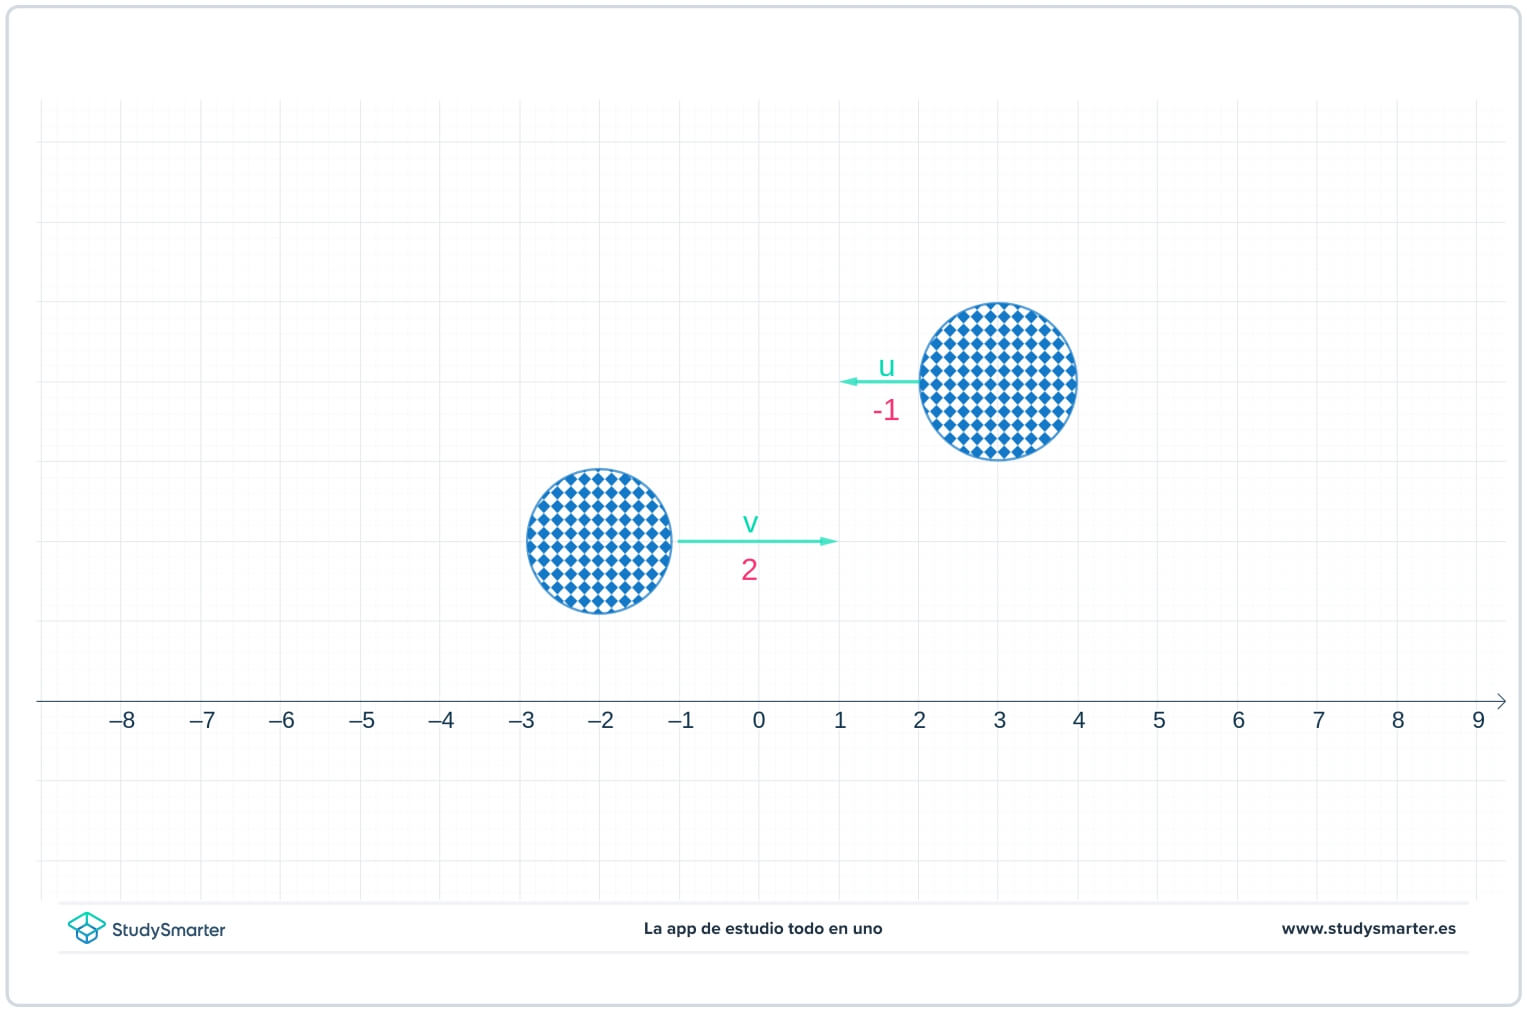Click the number 0 on the axis
The height and width of the screenshot is (1012, 1527).
coord(759,720)
